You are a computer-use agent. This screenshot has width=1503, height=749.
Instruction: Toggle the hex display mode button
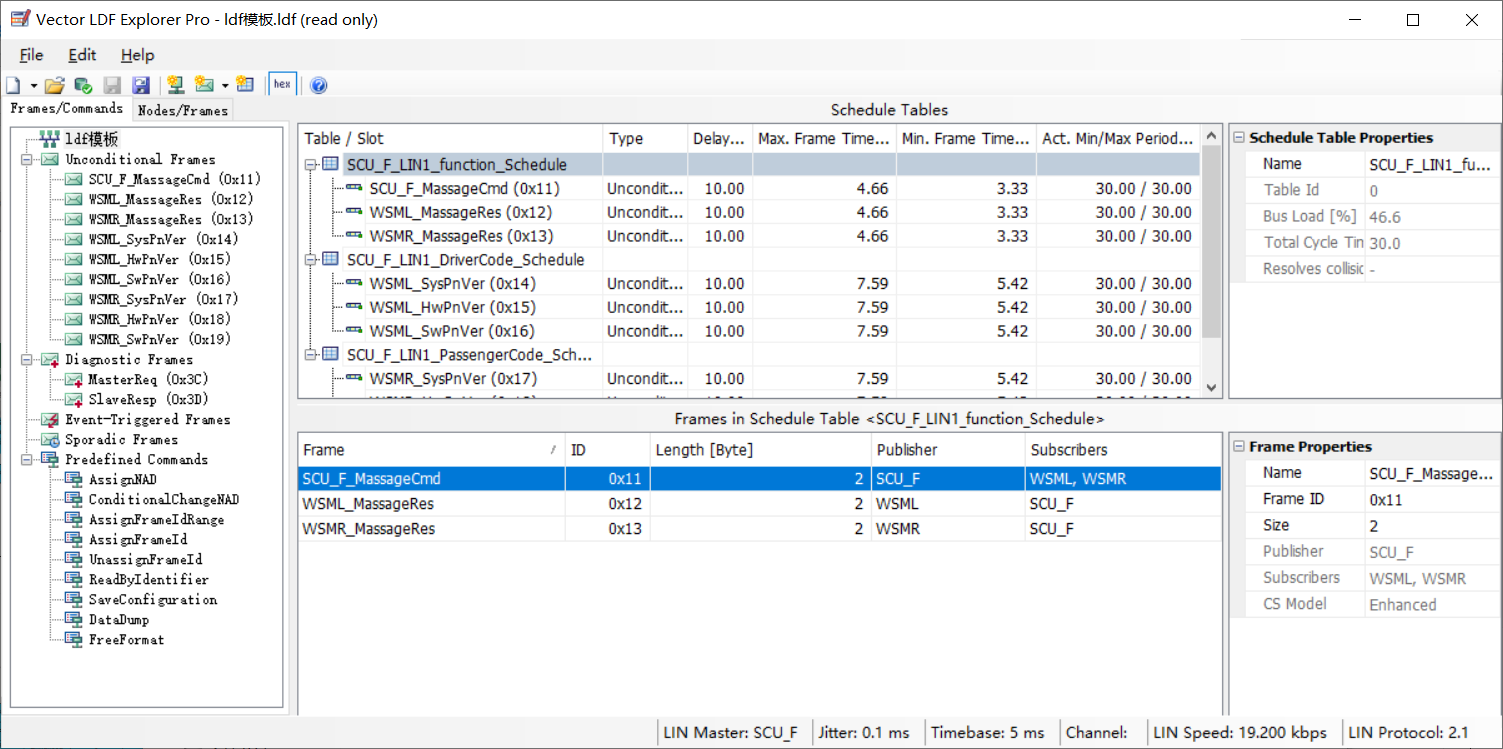tap(282, 84)
